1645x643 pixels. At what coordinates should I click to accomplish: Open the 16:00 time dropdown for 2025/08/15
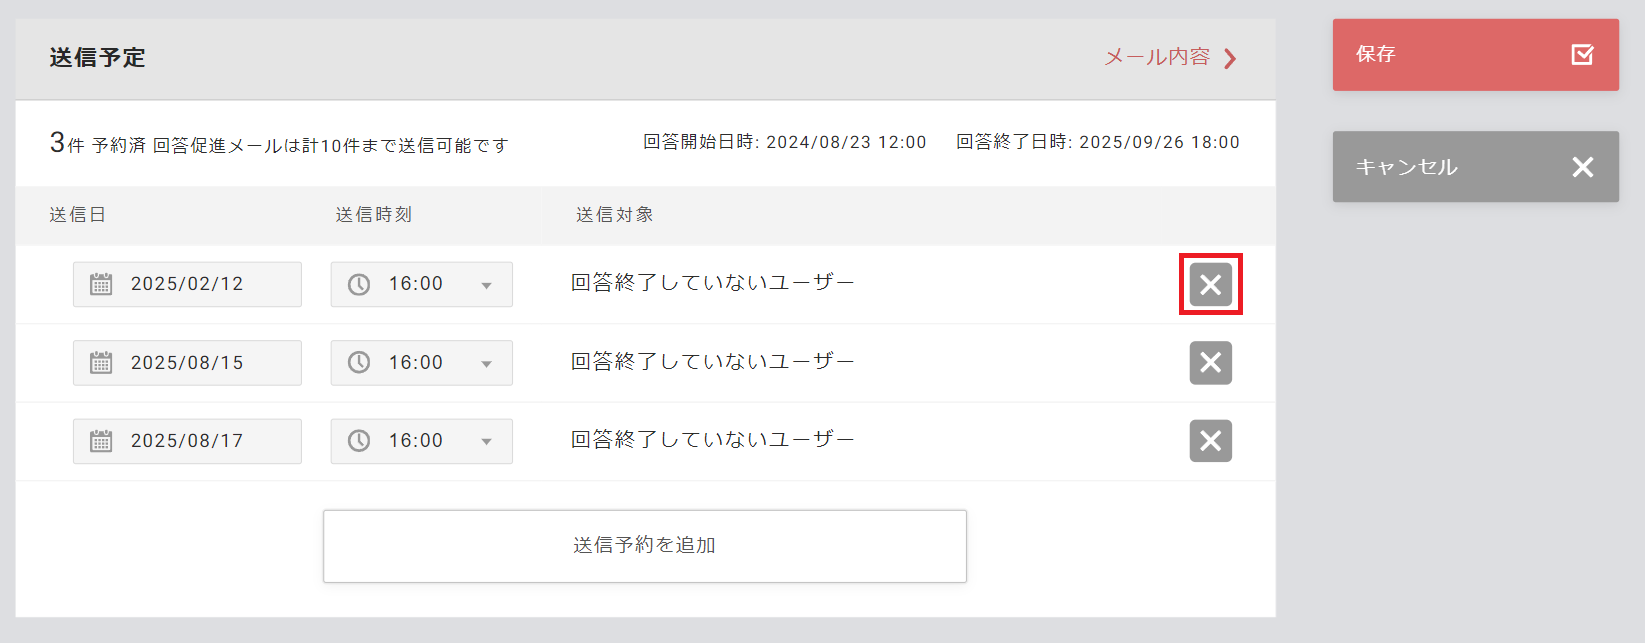(486, 362)
